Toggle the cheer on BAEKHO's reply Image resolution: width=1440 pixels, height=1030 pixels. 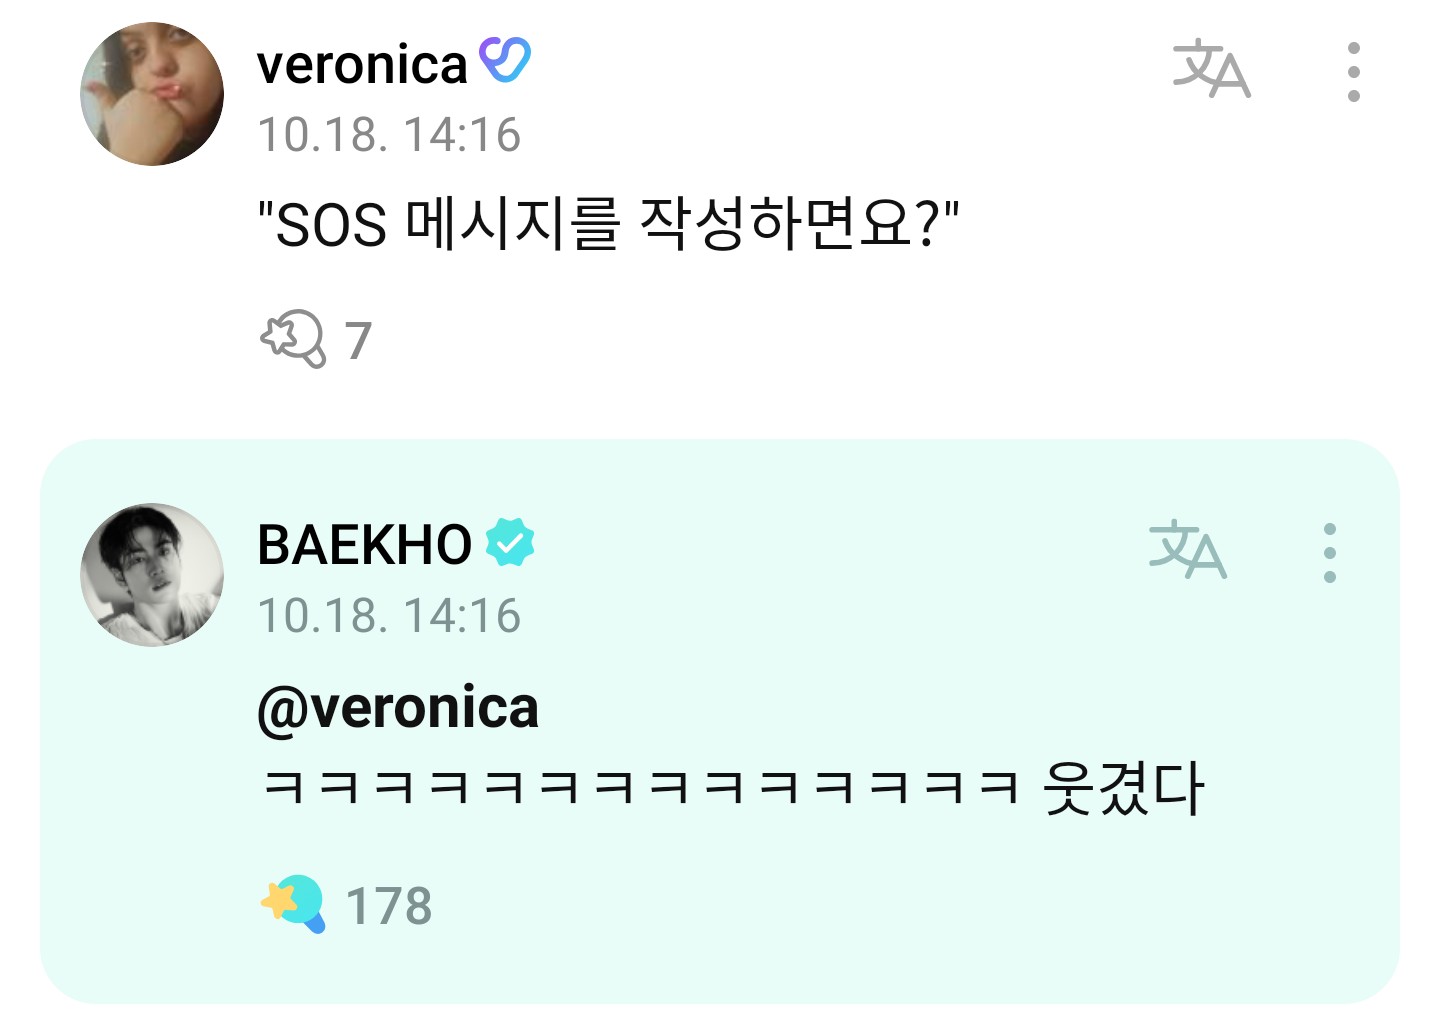point(293,905)
